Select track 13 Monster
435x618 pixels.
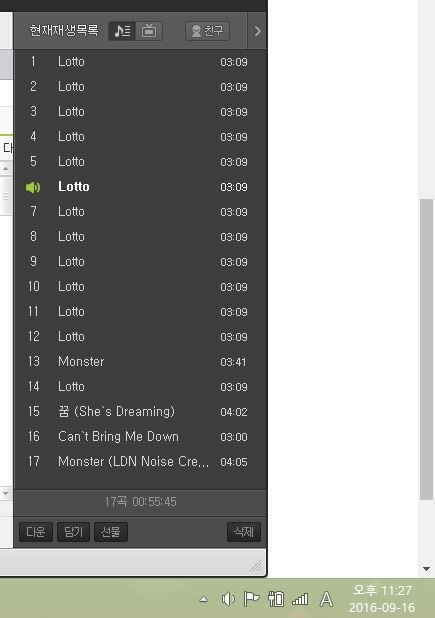coord(140,361)
